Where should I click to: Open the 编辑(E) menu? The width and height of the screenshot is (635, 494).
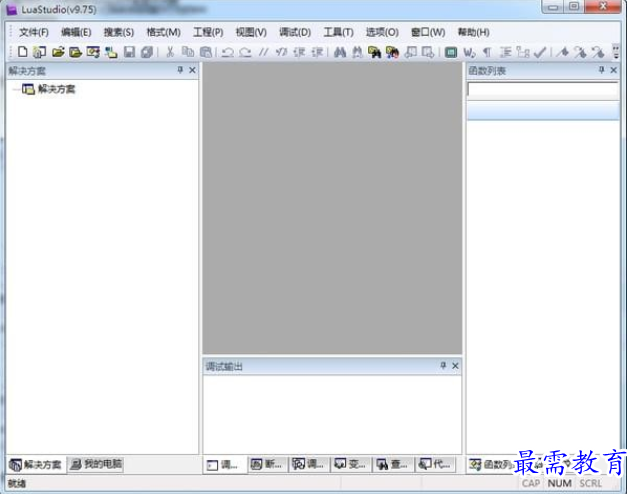(x=76, y=32)
